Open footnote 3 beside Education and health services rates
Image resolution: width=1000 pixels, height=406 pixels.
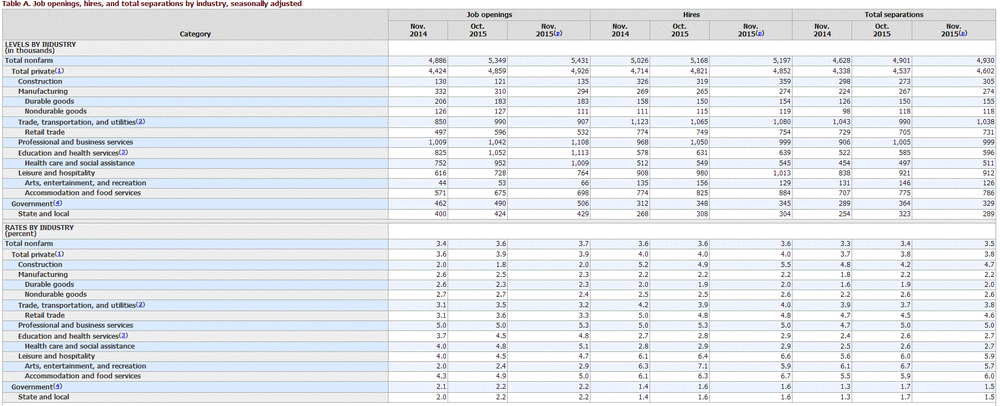tap(123, 335)
